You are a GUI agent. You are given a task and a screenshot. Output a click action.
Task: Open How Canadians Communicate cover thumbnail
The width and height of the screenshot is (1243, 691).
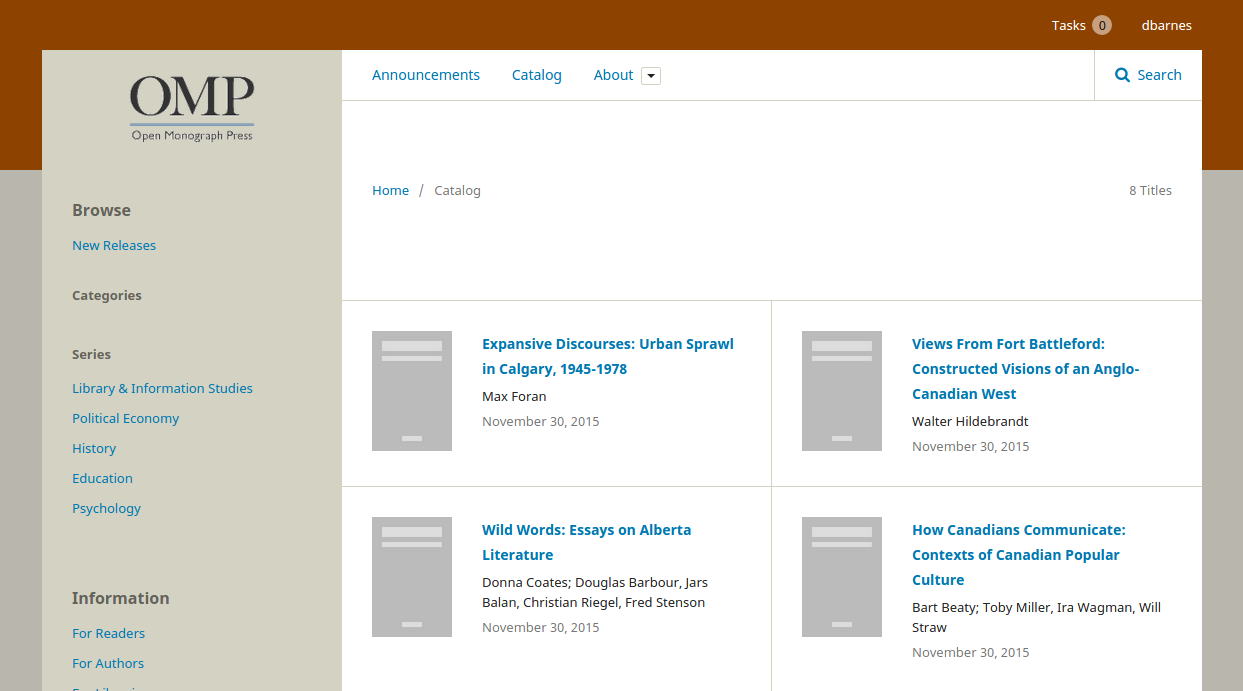click(842, 577)
